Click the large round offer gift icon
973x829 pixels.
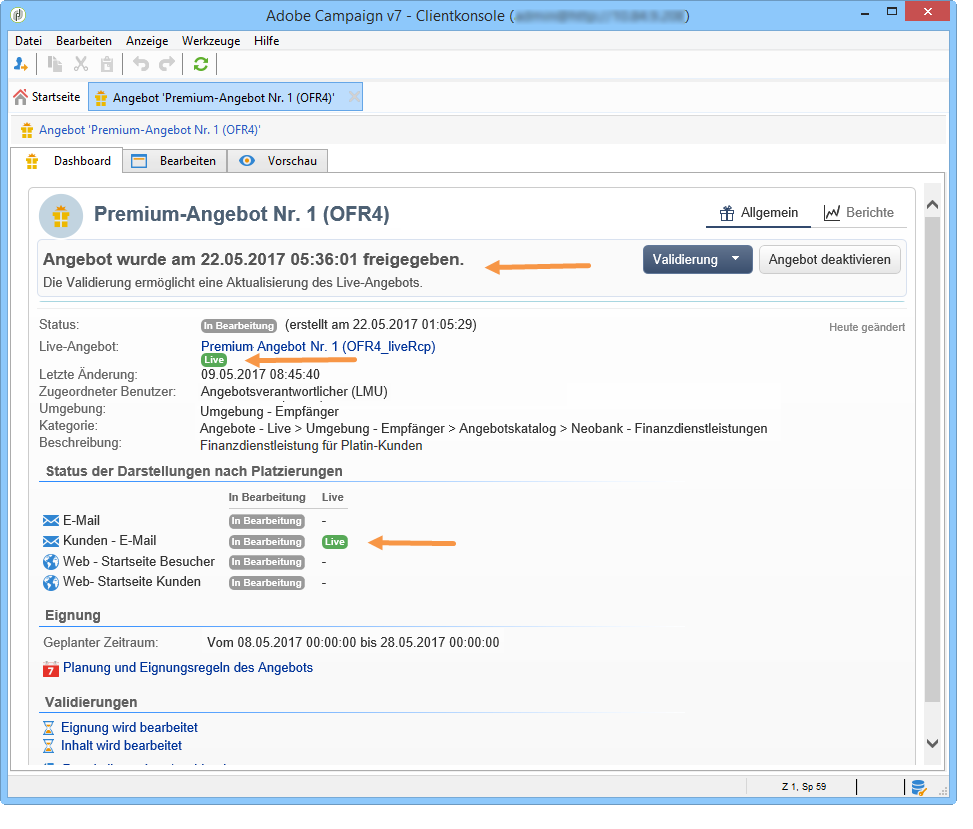(61, 216)
